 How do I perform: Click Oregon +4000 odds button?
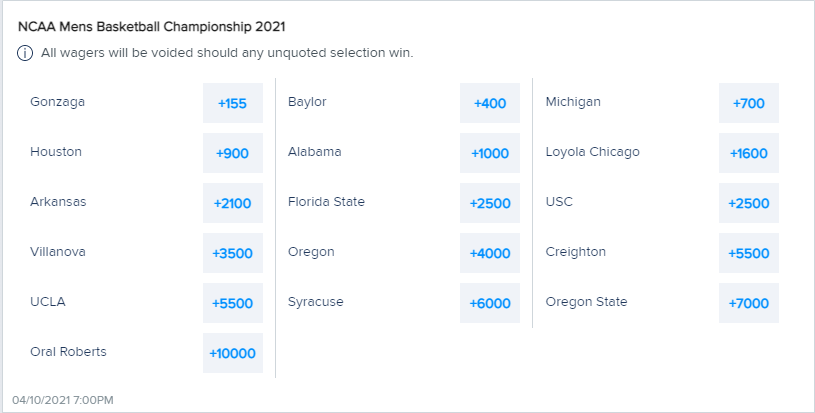(490, 253)
